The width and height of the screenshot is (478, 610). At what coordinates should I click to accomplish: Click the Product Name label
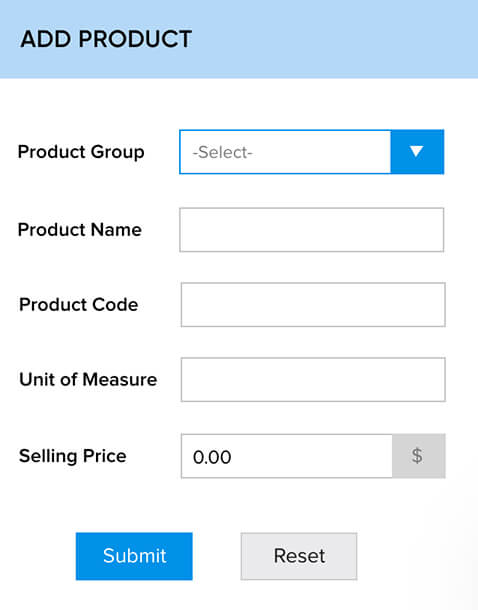click(x=80, y=230)
